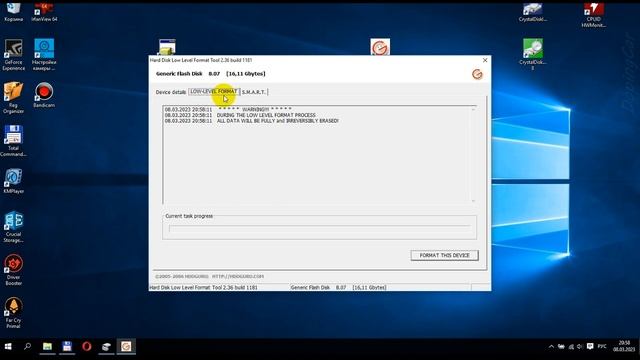This screenshot has height=360, width=640.
Task: Click the taskbar icon next to Opera
Action: pyautogui.click(x=106, y=347)
